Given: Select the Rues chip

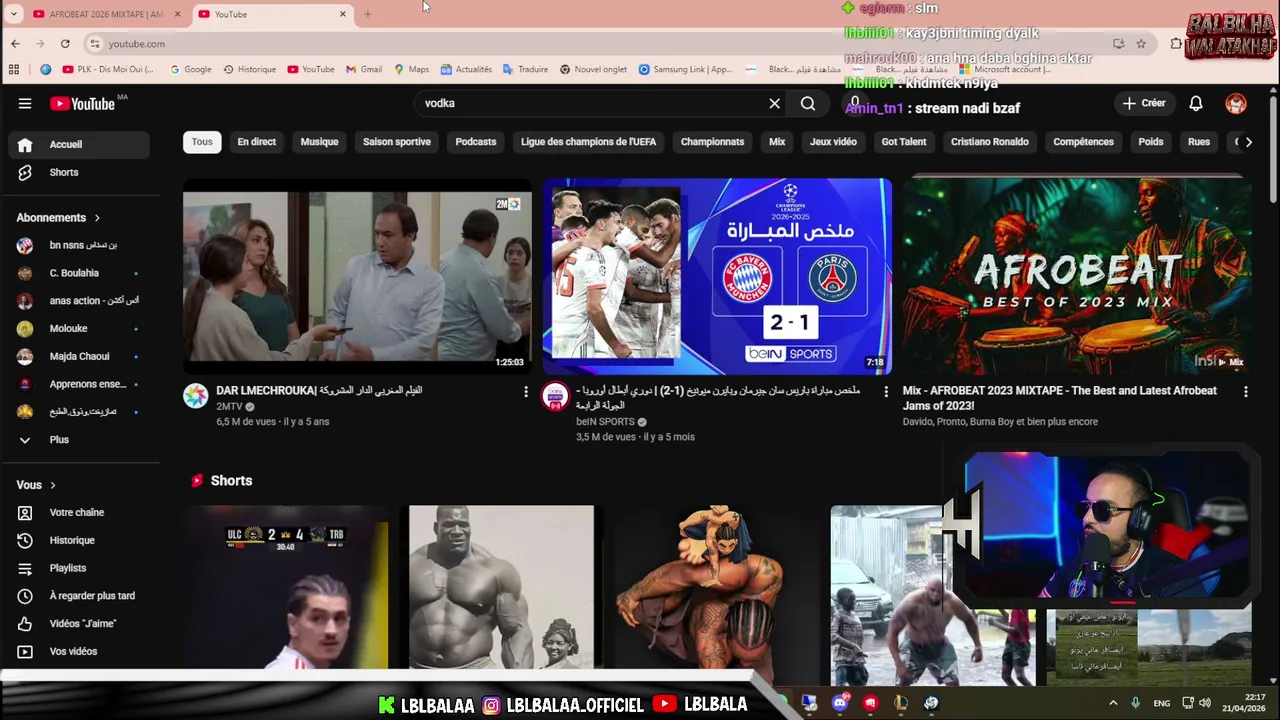Looking at the screenshot, I should [x=1199, y=142].
